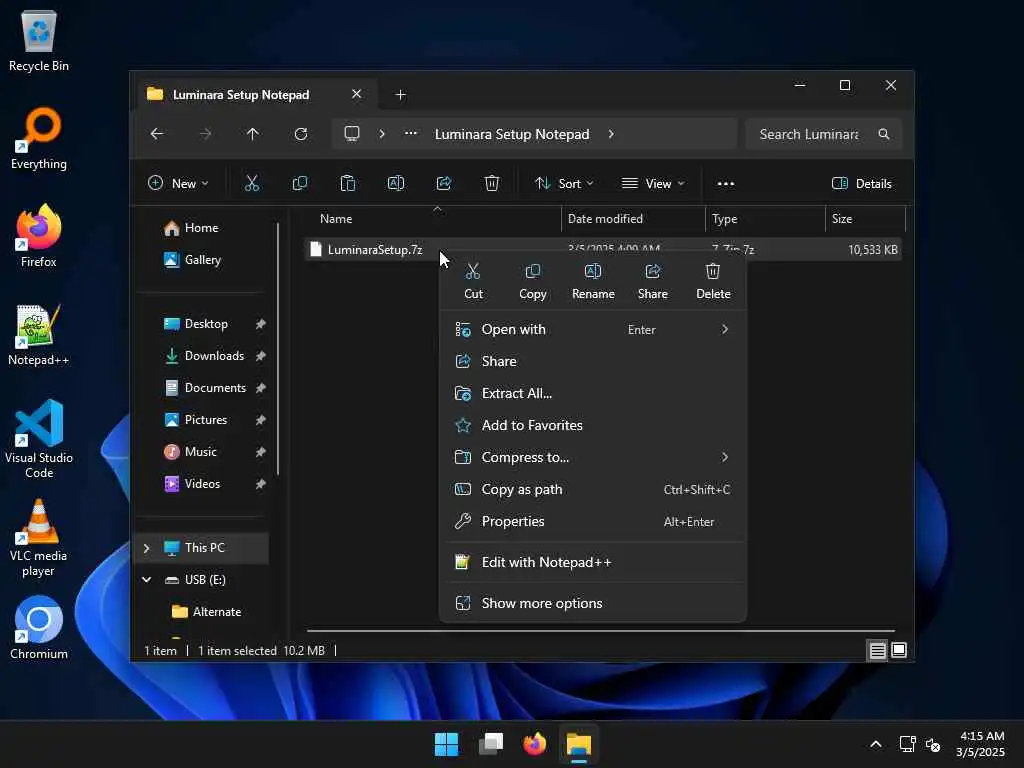Image resolution: width=1024 pixels, height=768 pixels.
Task: Click navigation pane vertical scrollbar
Action: [278, 349]
